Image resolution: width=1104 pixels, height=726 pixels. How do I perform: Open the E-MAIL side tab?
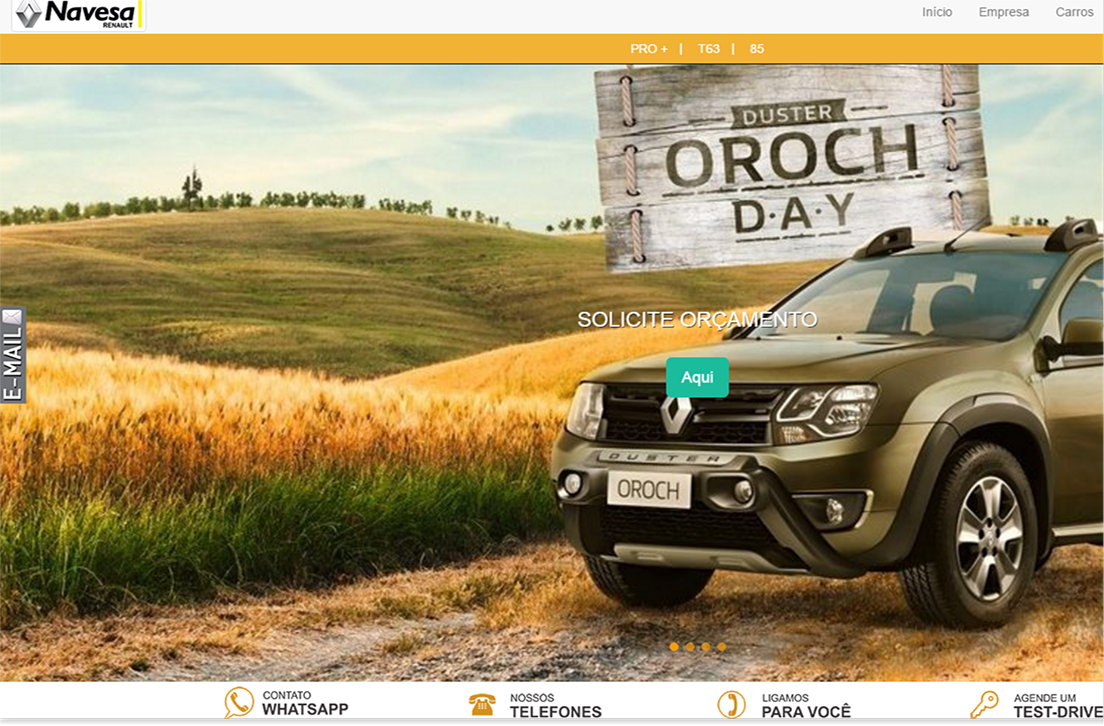[13, 355]
